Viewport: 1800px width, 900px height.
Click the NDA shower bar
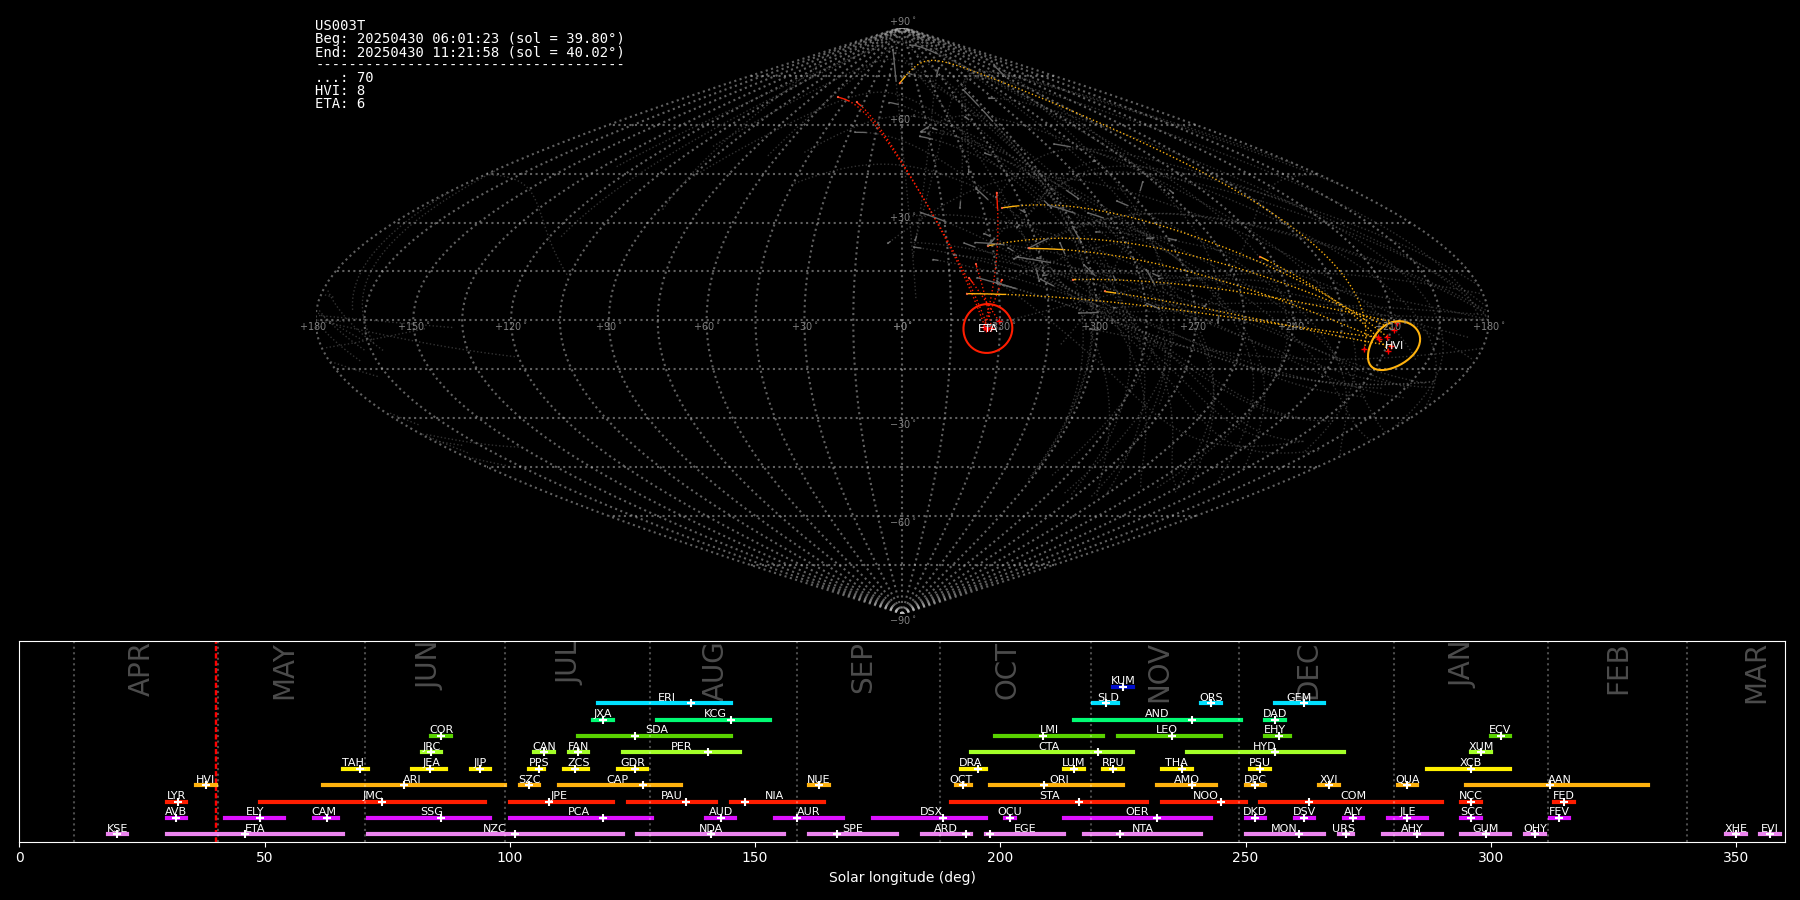coord(710,834)
